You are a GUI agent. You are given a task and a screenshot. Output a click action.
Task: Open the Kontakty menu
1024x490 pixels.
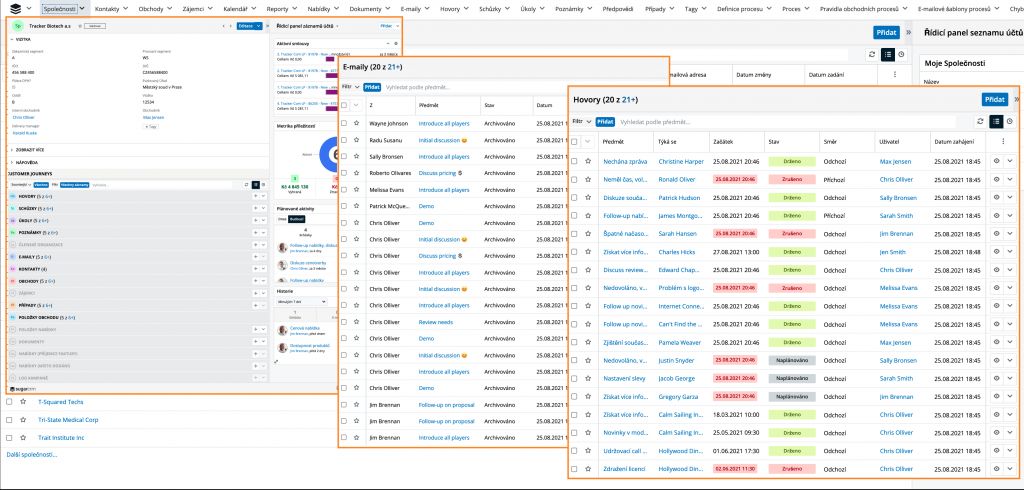[x=111, y=8]
